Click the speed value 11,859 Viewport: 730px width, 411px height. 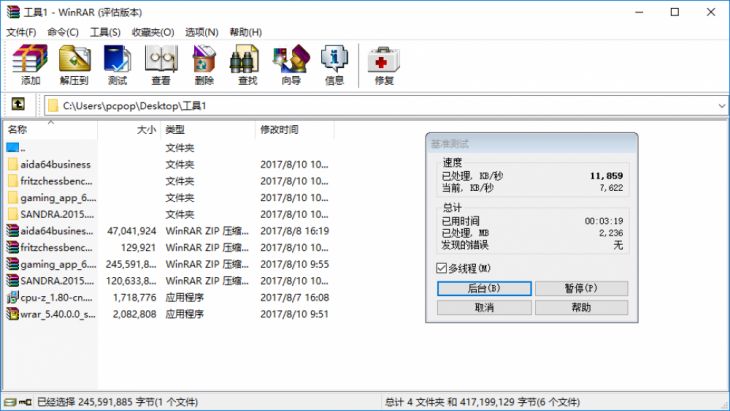606,176
